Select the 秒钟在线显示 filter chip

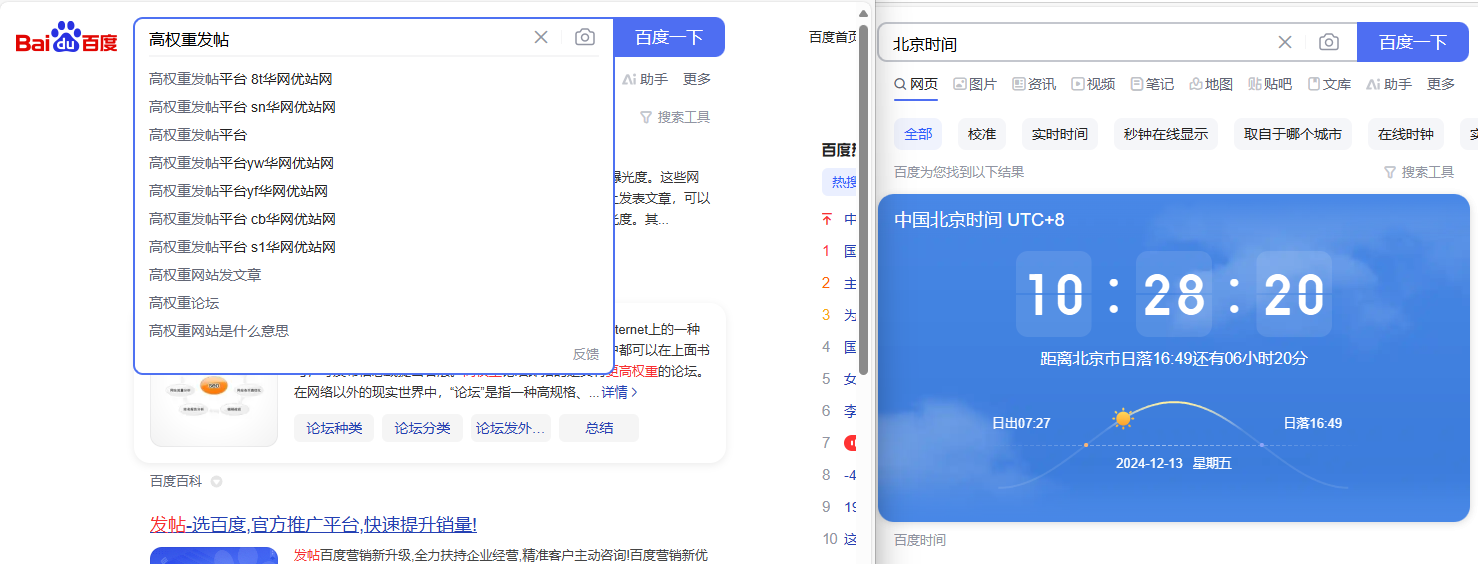point(1166,134)
